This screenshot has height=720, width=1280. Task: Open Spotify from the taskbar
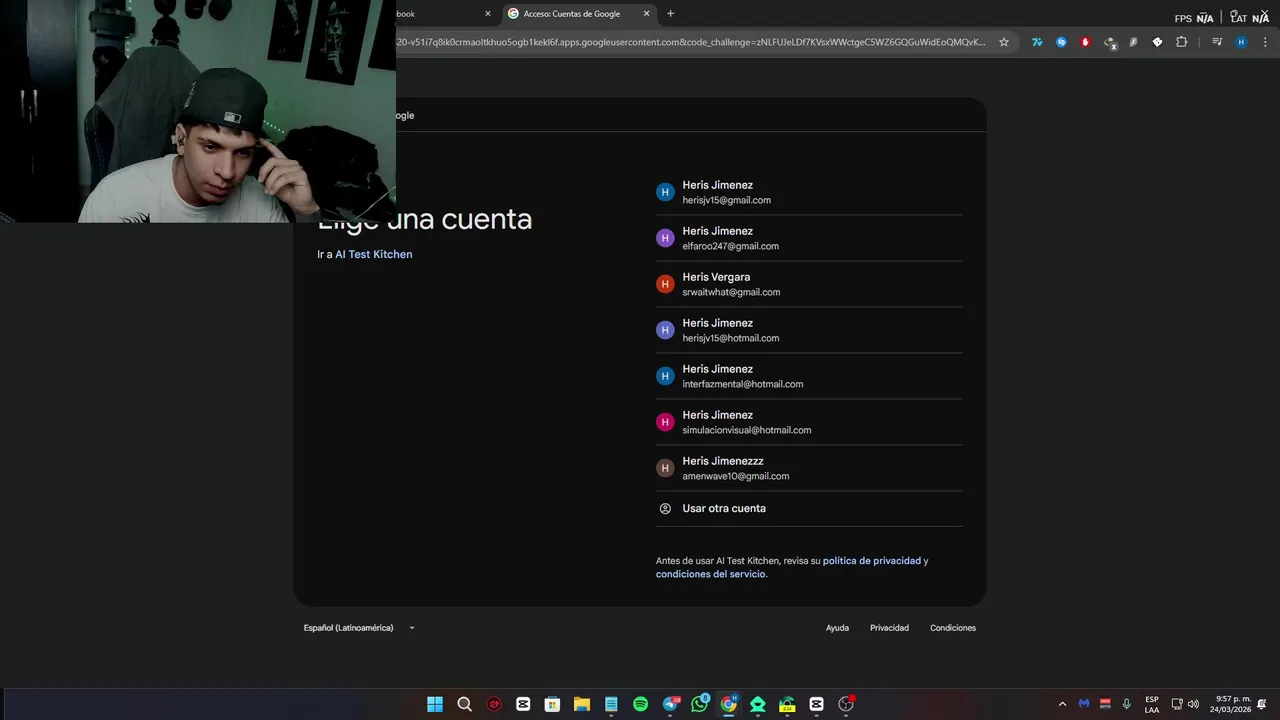(x=640, y=704)
